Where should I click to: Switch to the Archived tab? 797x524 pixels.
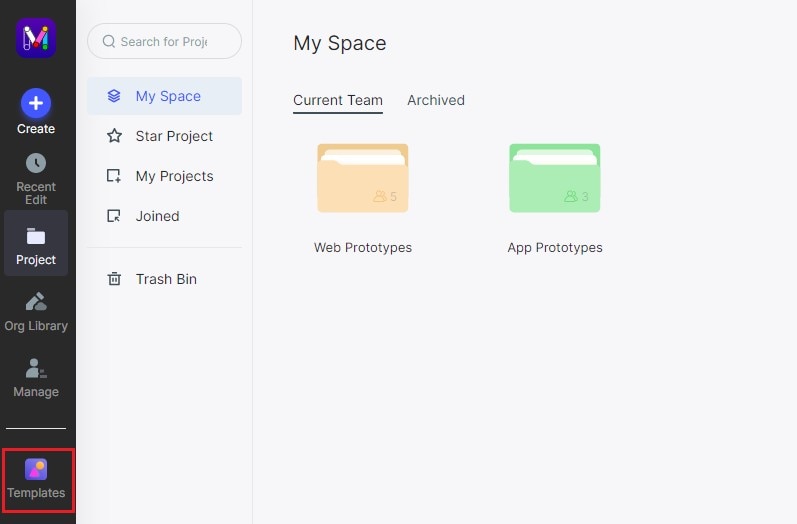click(436, 100)
